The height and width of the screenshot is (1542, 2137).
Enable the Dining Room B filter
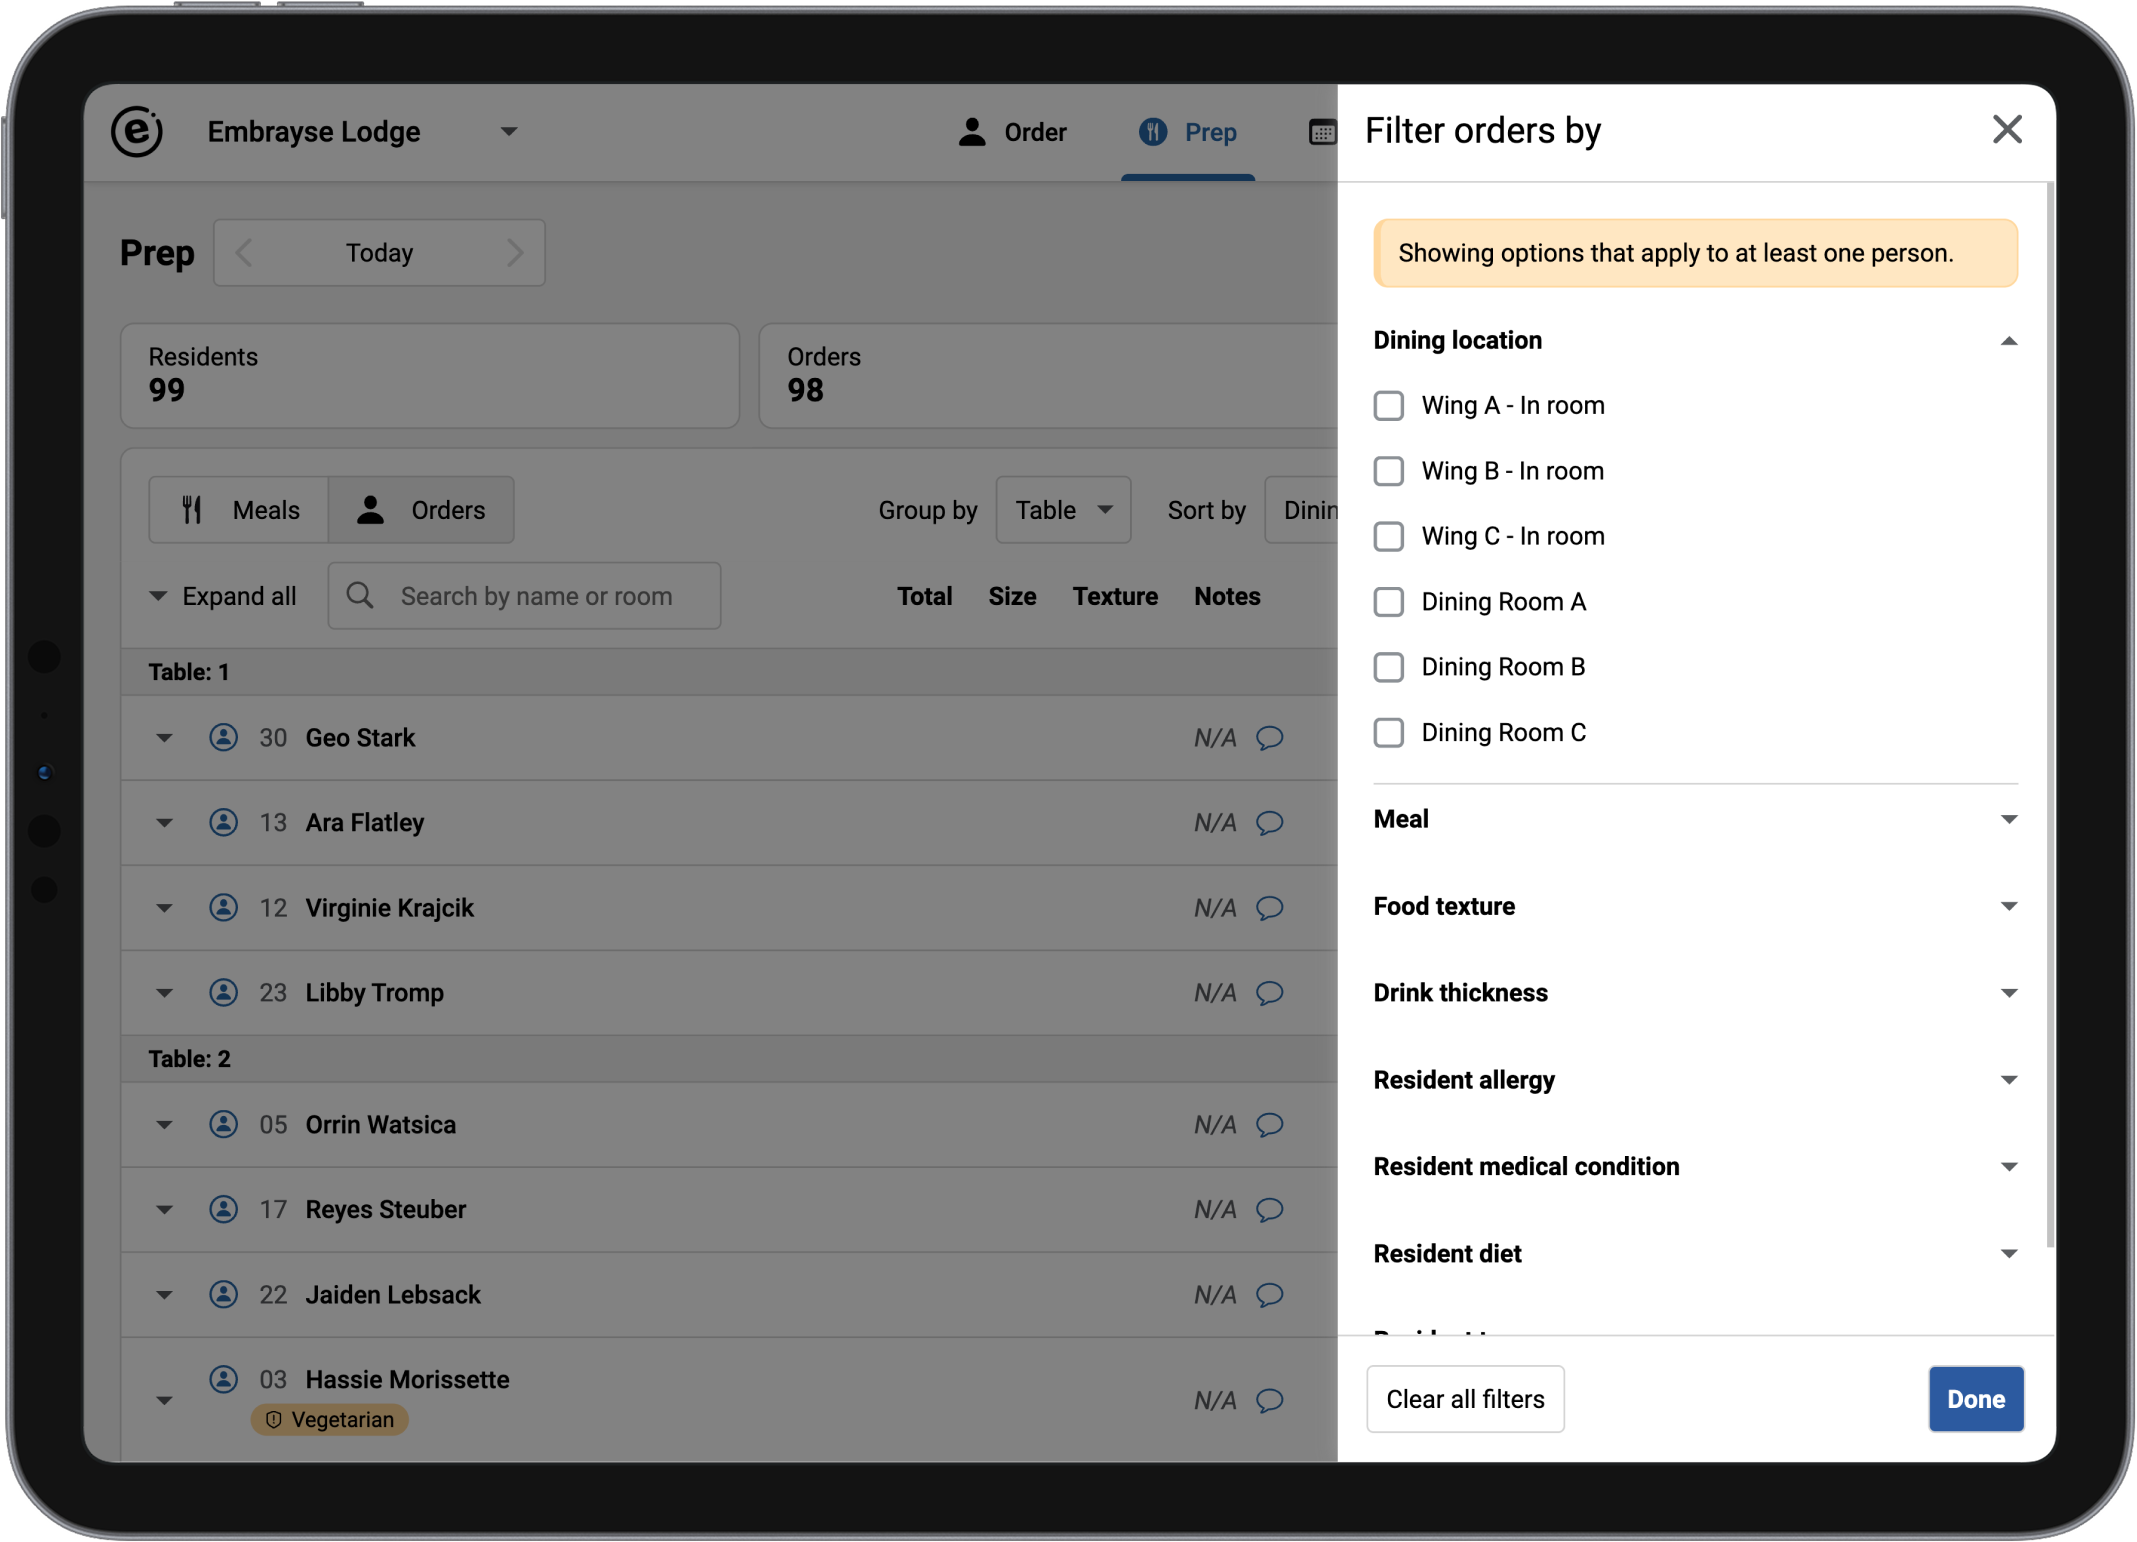coord(1388,667)
